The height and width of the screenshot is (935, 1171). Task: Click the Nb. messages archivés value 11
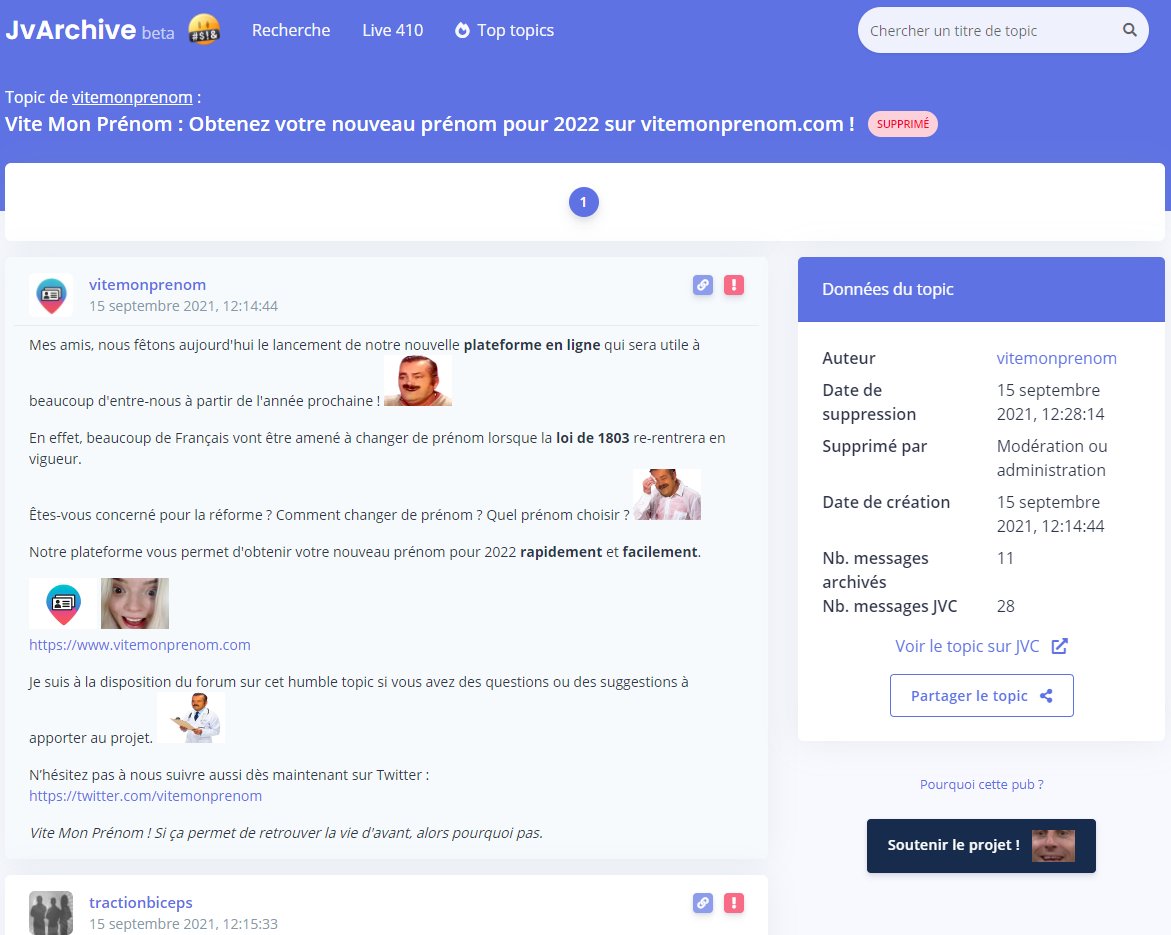(x=1004, y=559)
